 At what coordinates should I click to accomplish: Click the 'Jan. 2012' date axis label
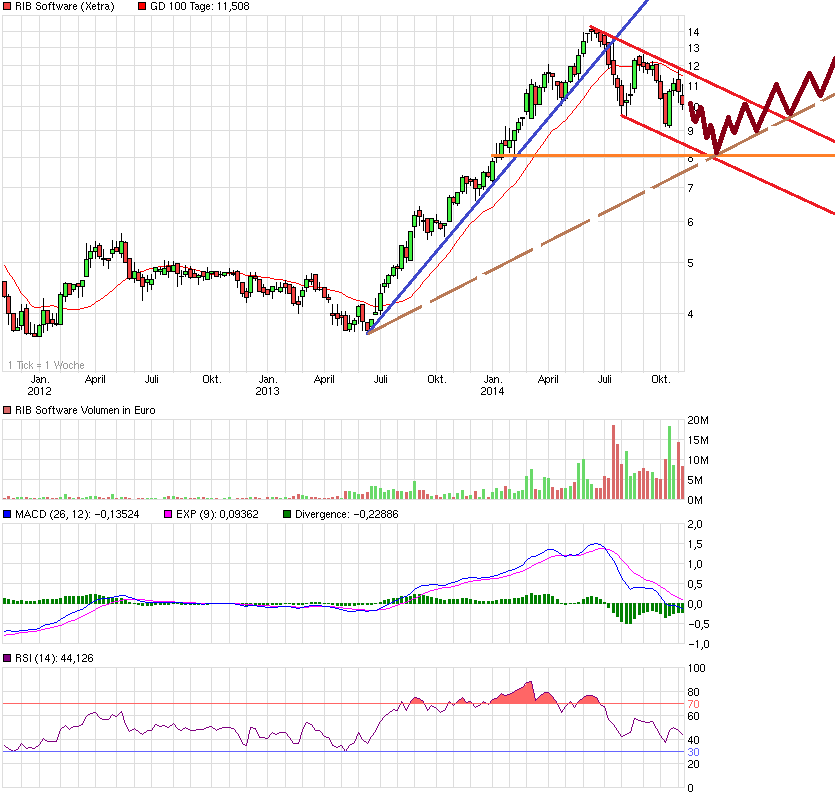[39, 385]
